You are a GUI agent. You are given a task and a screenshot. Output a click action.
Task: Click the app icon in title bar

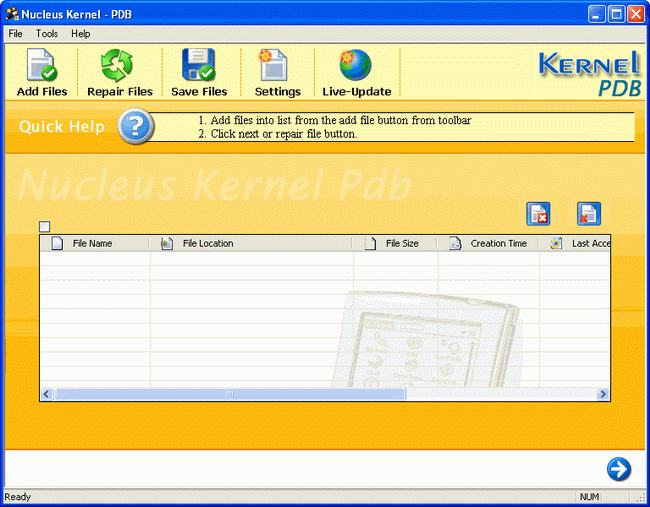coord(12,14)
